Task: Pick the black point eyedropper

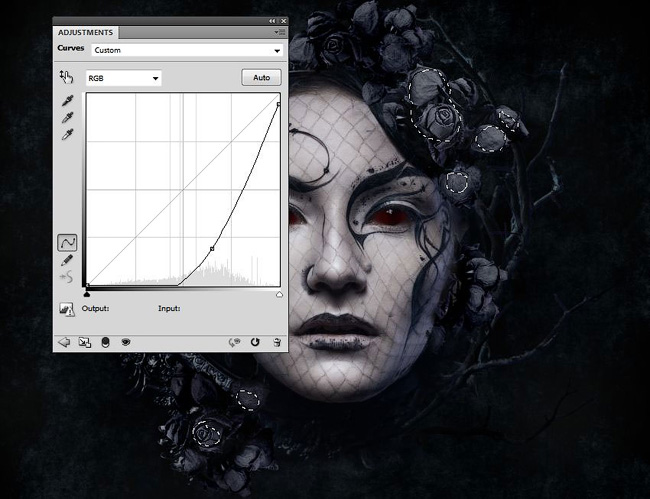Action: (x=67, y=100)
